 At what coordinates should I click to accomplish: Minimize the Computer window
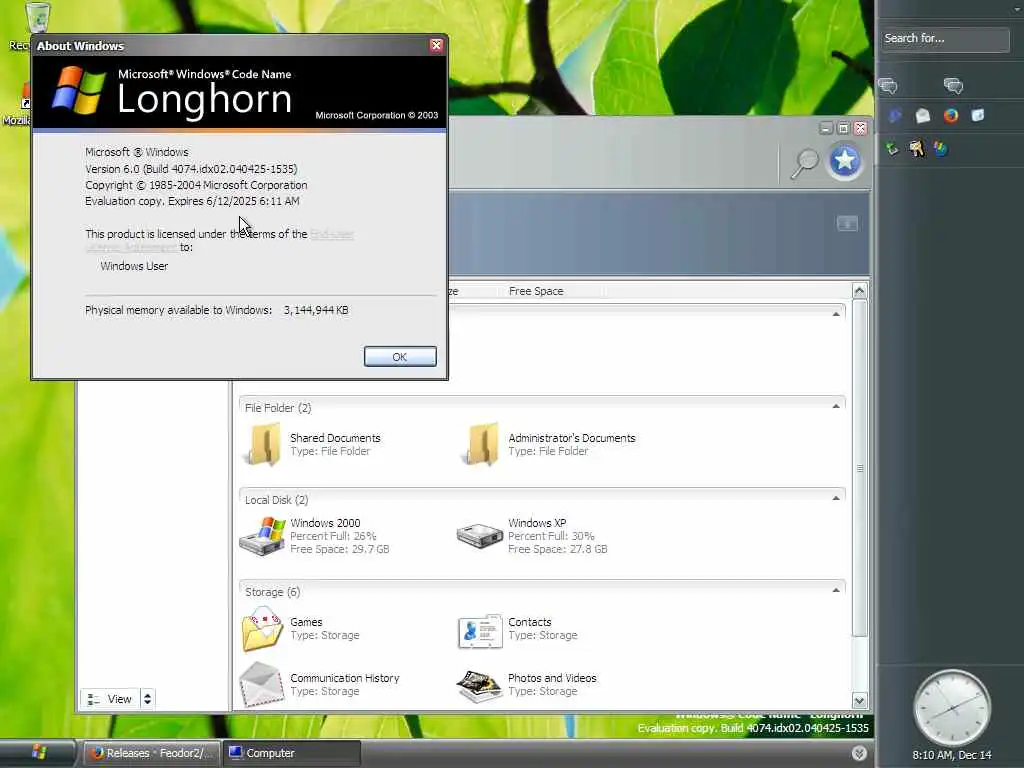coord(825,128)
